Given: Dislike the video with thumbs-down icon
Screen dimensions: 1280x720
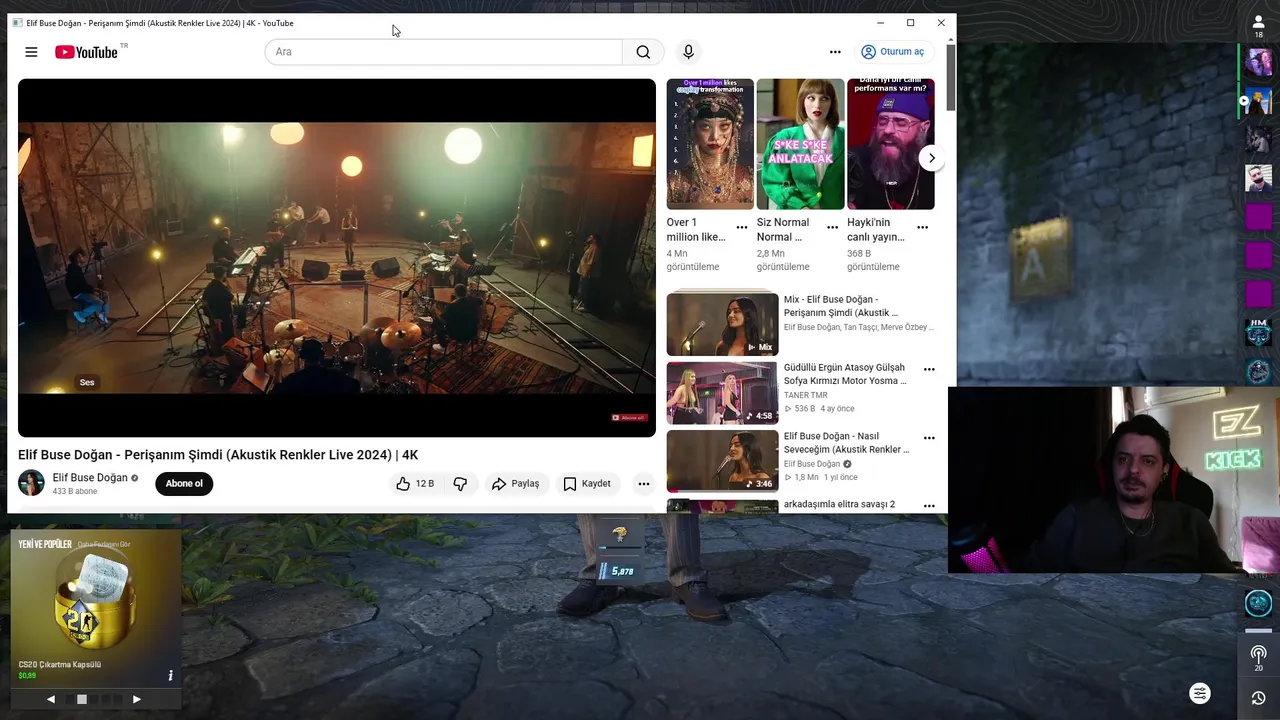Looking at the screenshot, I should coord(460,484).
